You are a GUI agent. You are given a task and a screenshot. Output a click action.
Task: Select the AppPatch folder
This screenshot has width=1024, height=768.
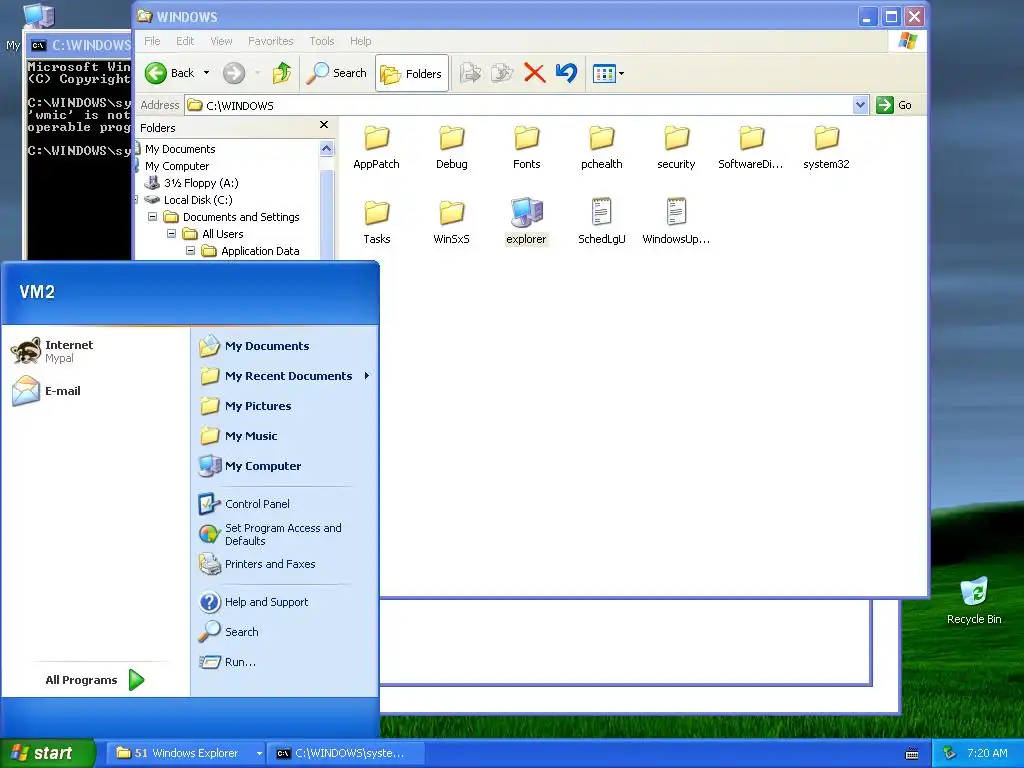point(376,147)
